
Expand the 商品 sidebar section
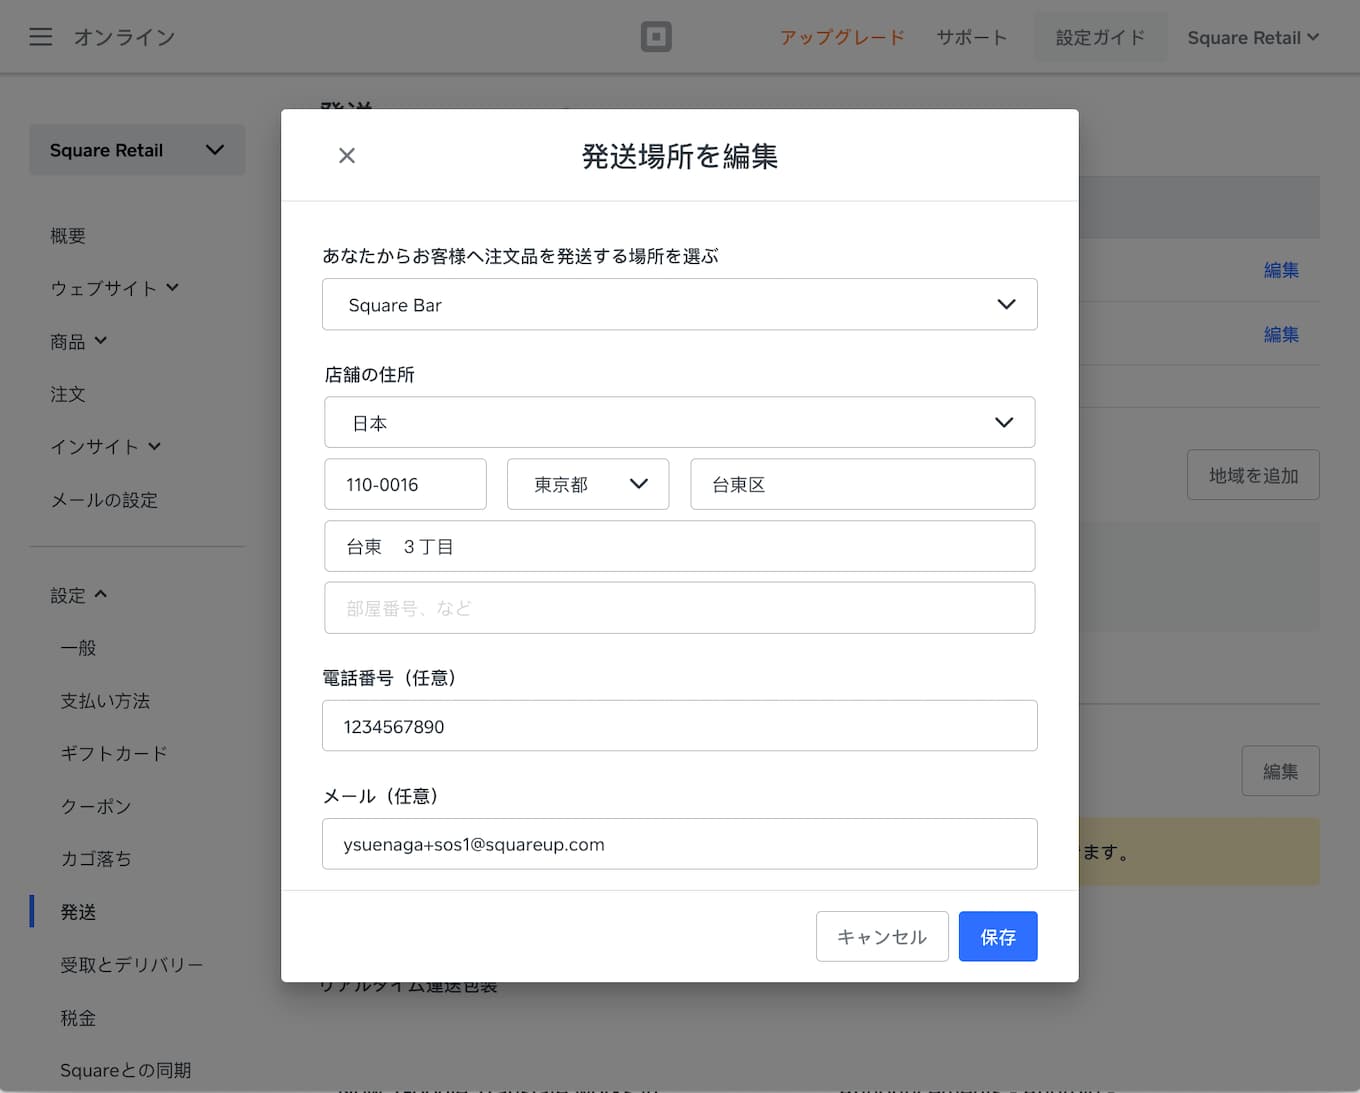pyautogui.click(x=80, y=340)
